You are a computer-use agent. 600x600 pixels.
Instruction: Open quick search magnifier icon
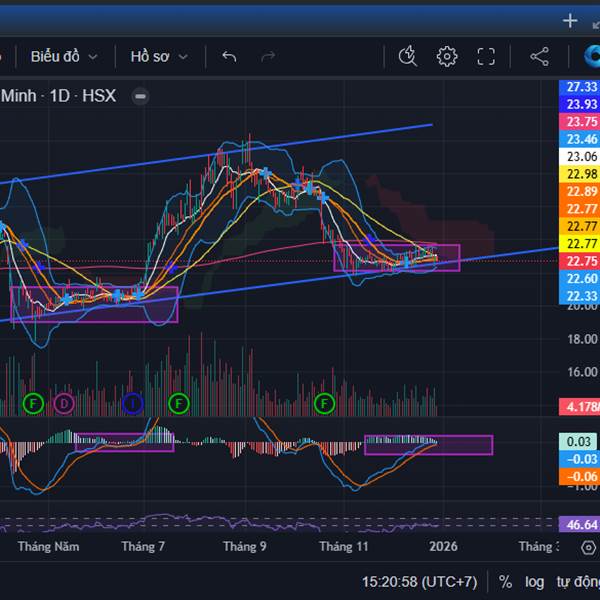[x=407, y=56]
